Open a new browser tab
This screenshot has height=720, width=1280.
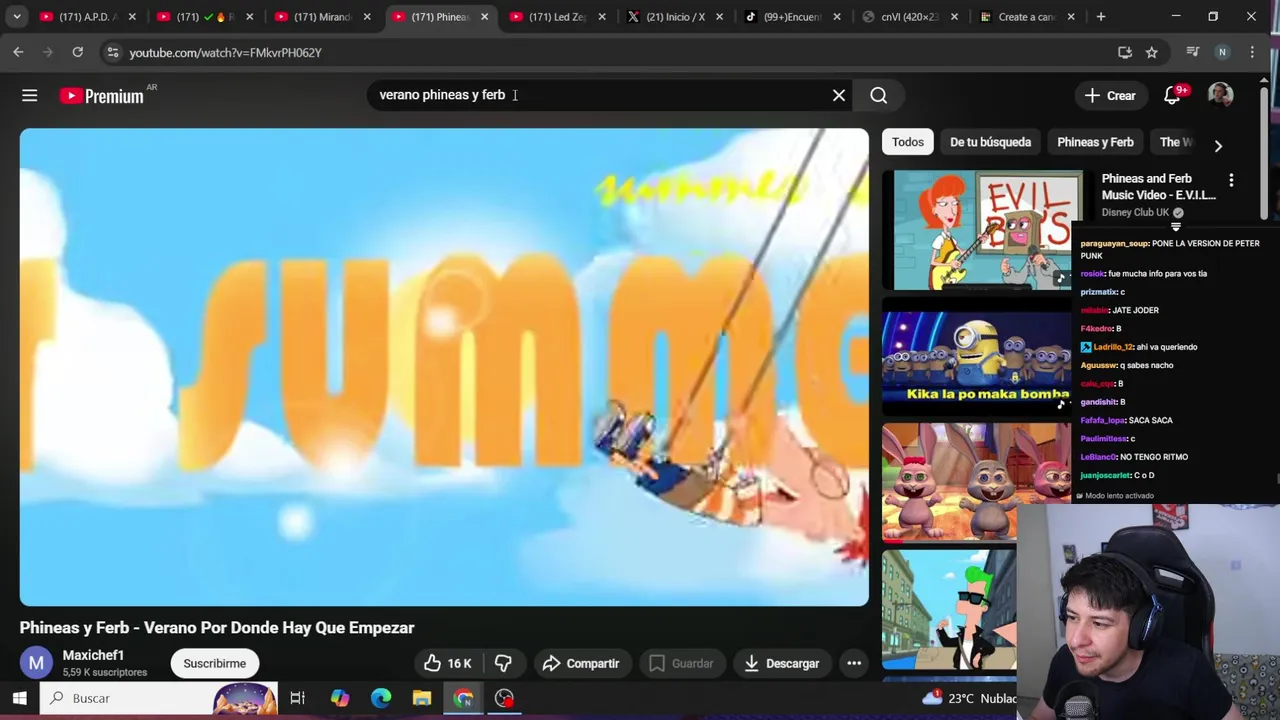pyautogui.click(x=1100, y=17)
